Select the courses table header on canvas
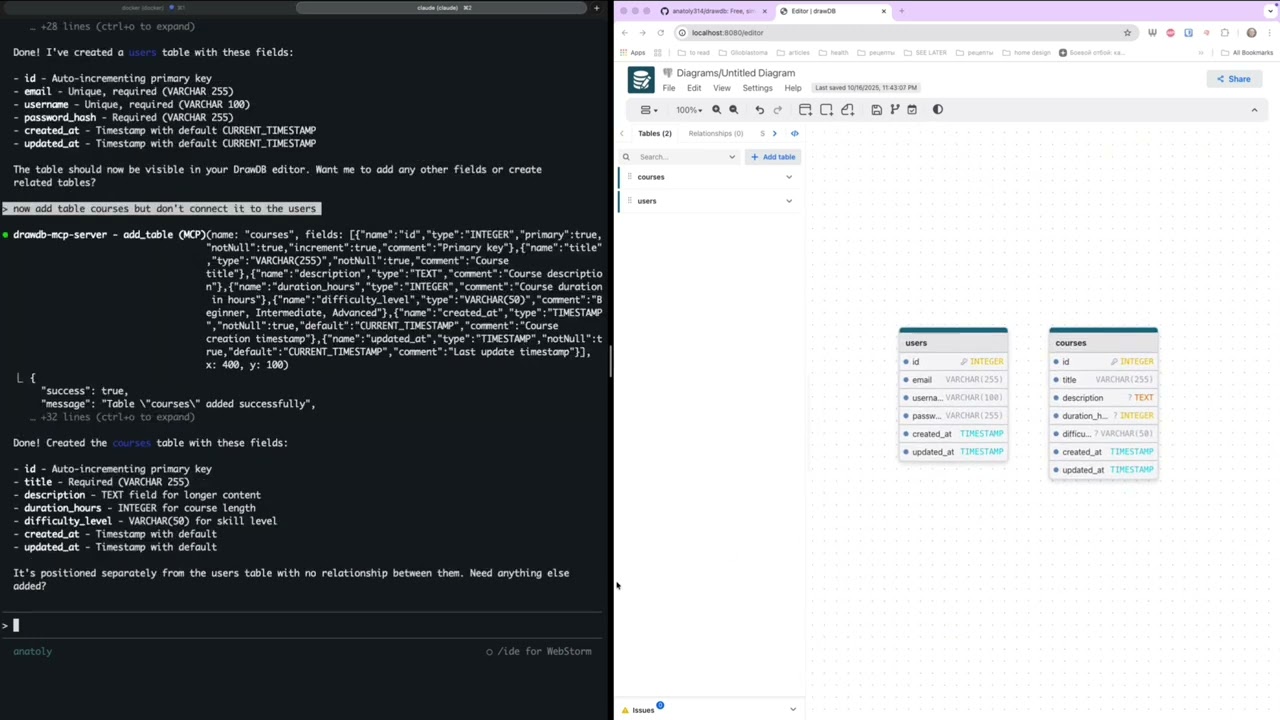Viewport: 1280px width, 720px height. [1103, 343]
